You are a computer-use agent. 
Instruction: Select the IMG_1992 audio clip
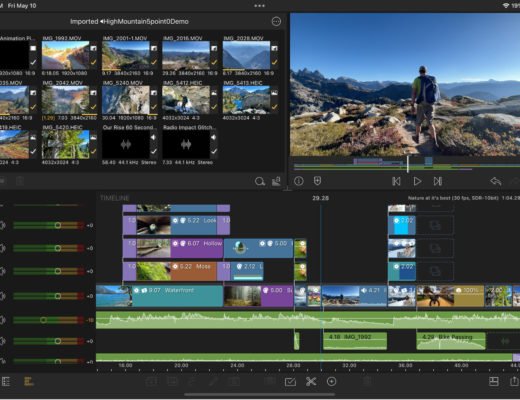point(355,341)
